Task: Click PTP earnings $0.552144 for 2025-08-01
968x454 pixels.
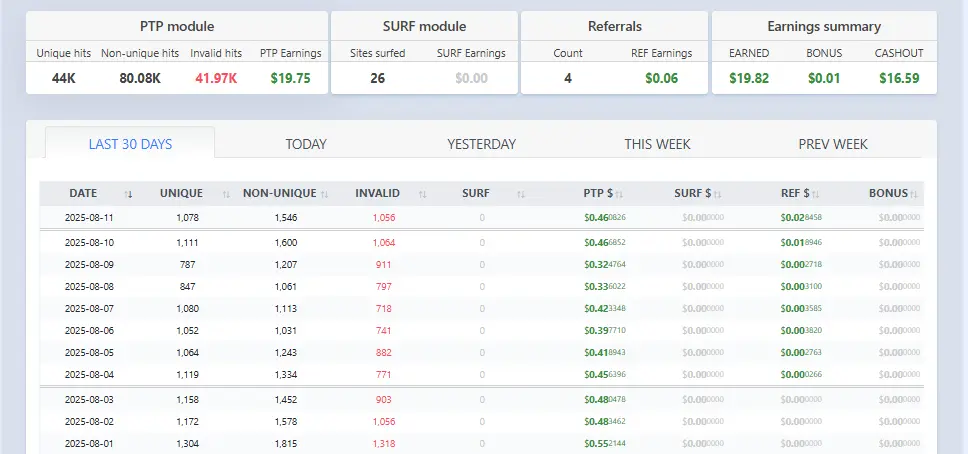Action: 605,443
